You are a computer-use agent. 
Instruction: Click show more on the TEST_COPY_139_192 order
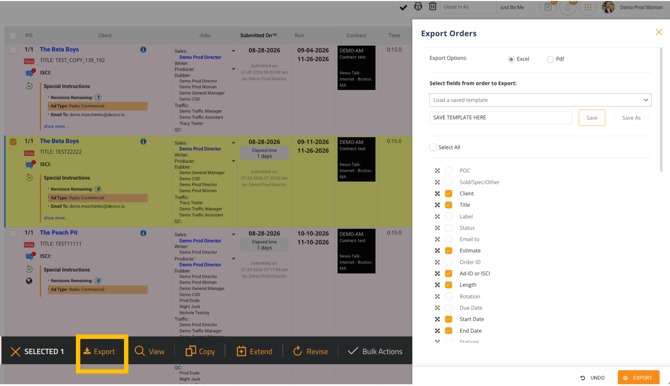[56, 127]
